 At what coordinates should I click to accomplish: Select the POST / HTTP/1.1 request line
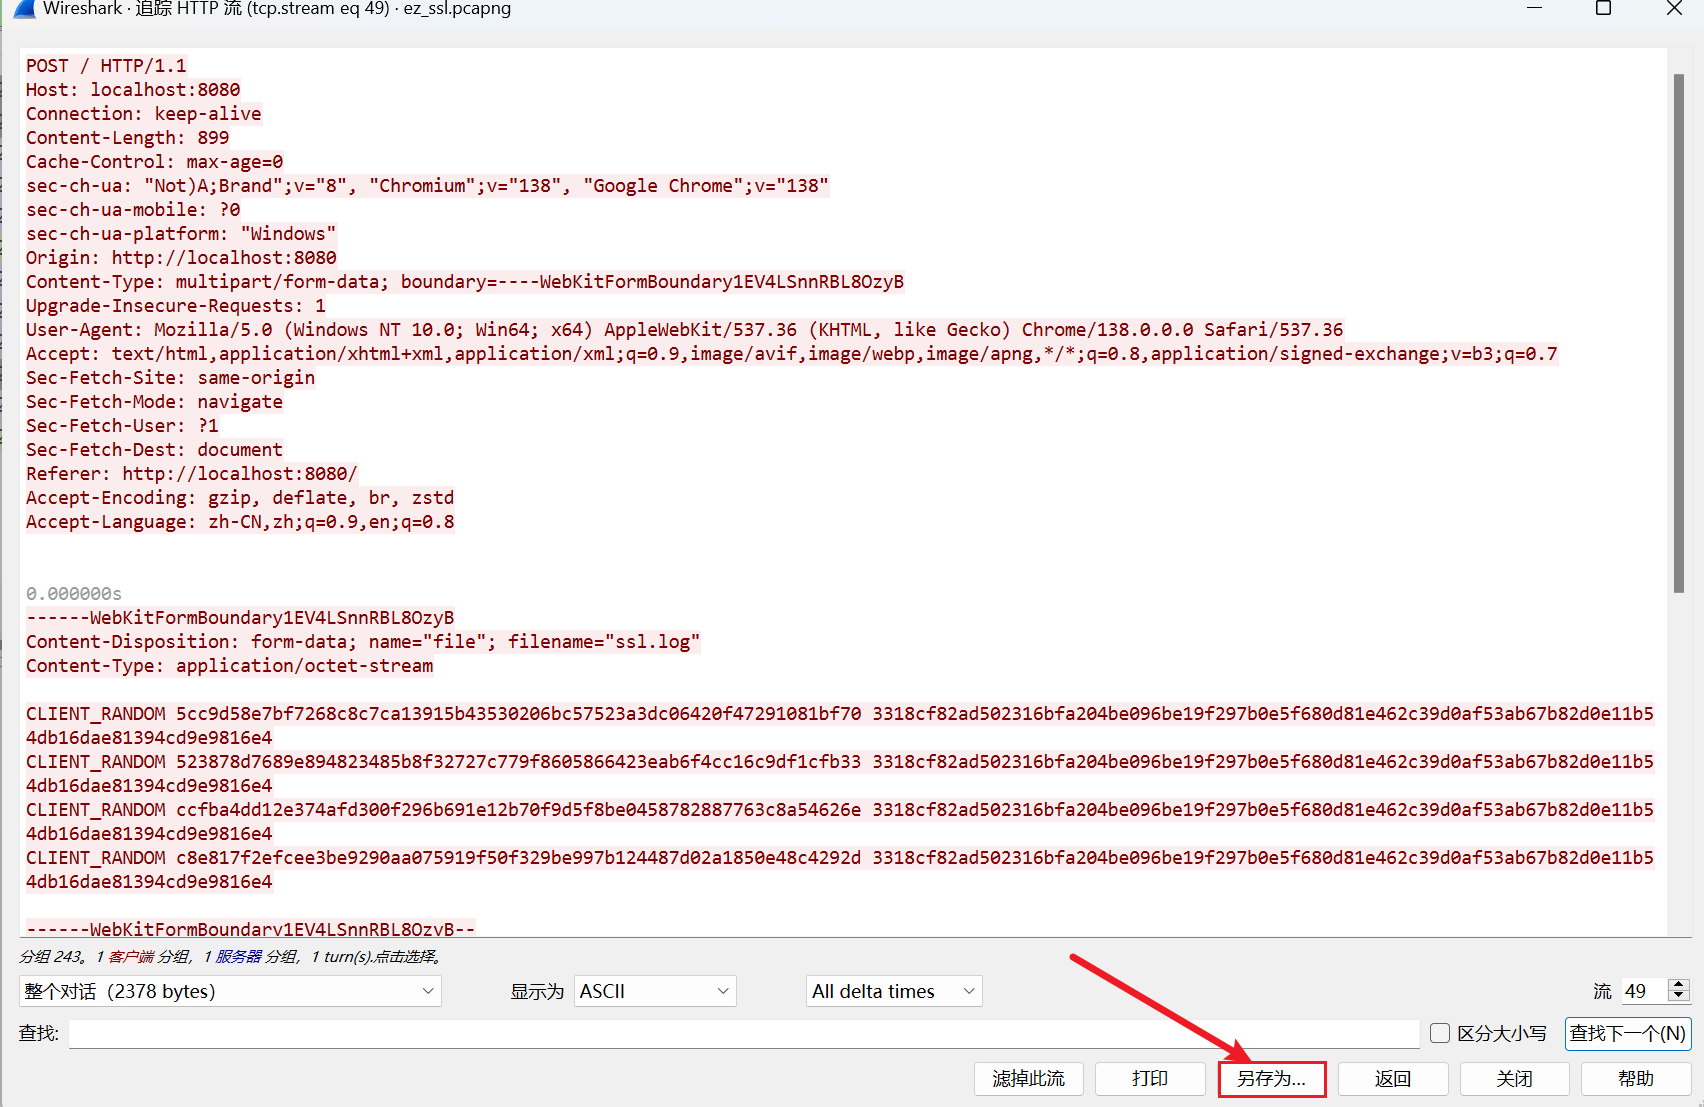coord(106,66)
